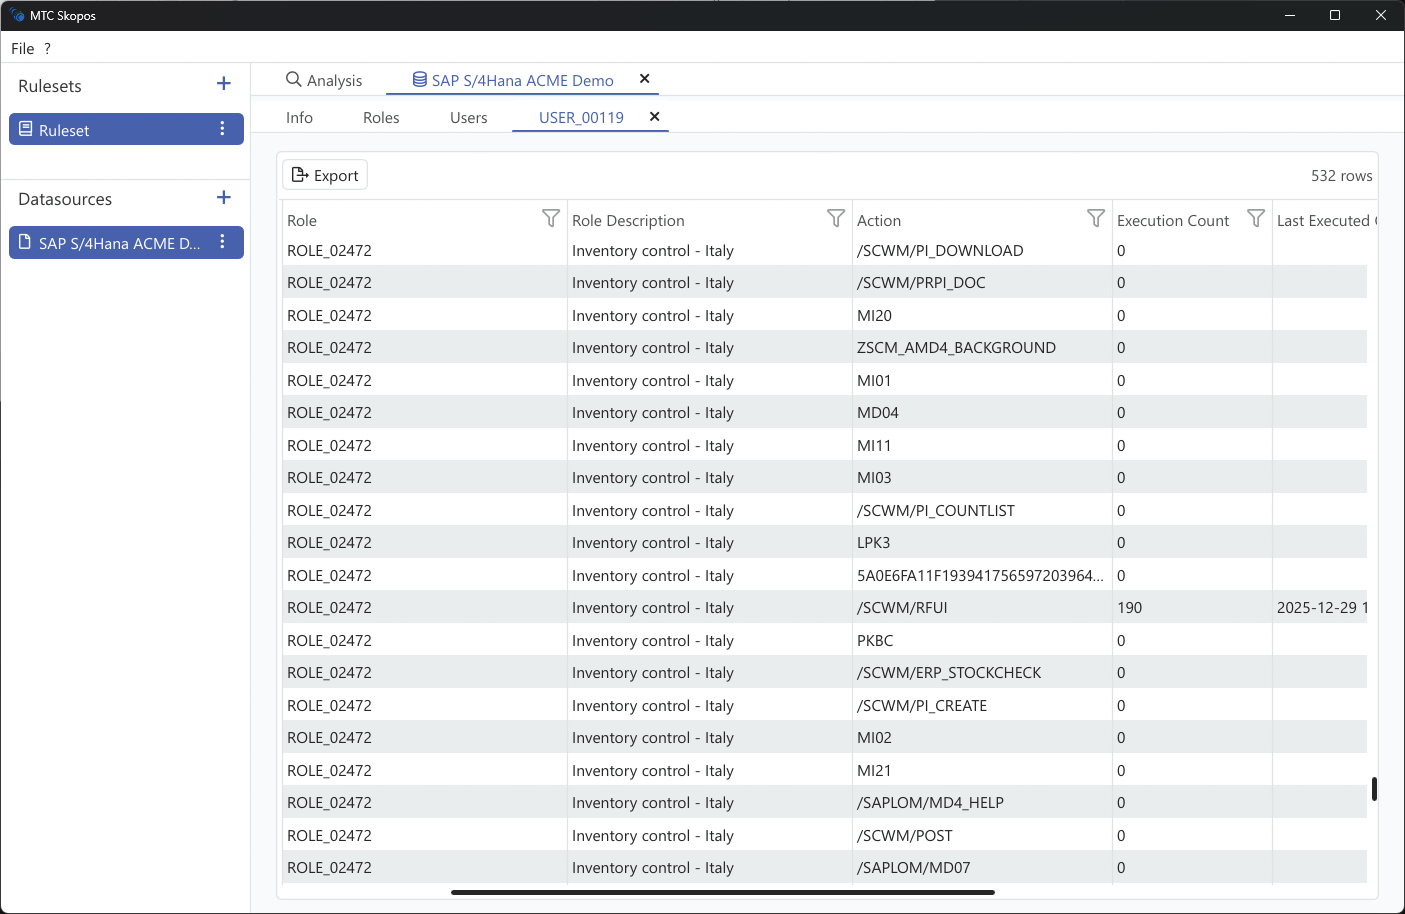Add a new Ruleset with the plus button
The width and height of the screenshot is (1405, 914).
pyautogui.click(x=223, y=83)
